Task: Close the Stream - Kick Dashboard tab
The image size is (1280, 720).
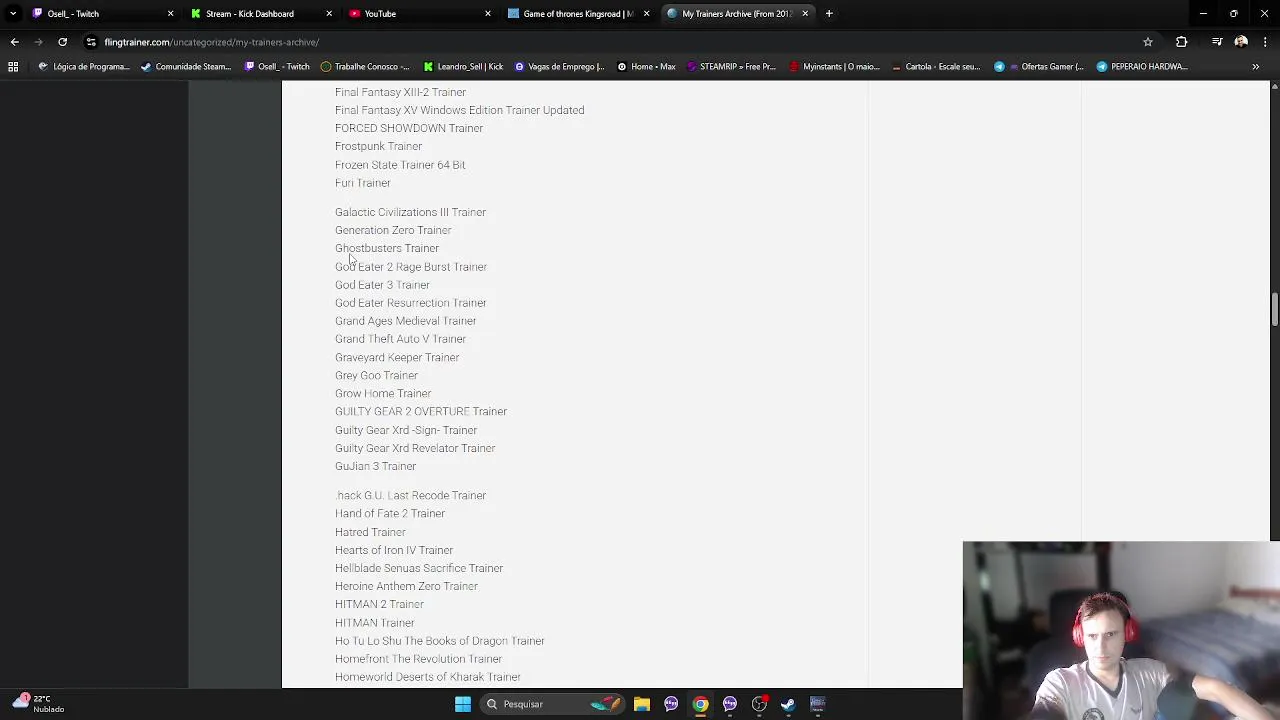Action: pos(329,14)
